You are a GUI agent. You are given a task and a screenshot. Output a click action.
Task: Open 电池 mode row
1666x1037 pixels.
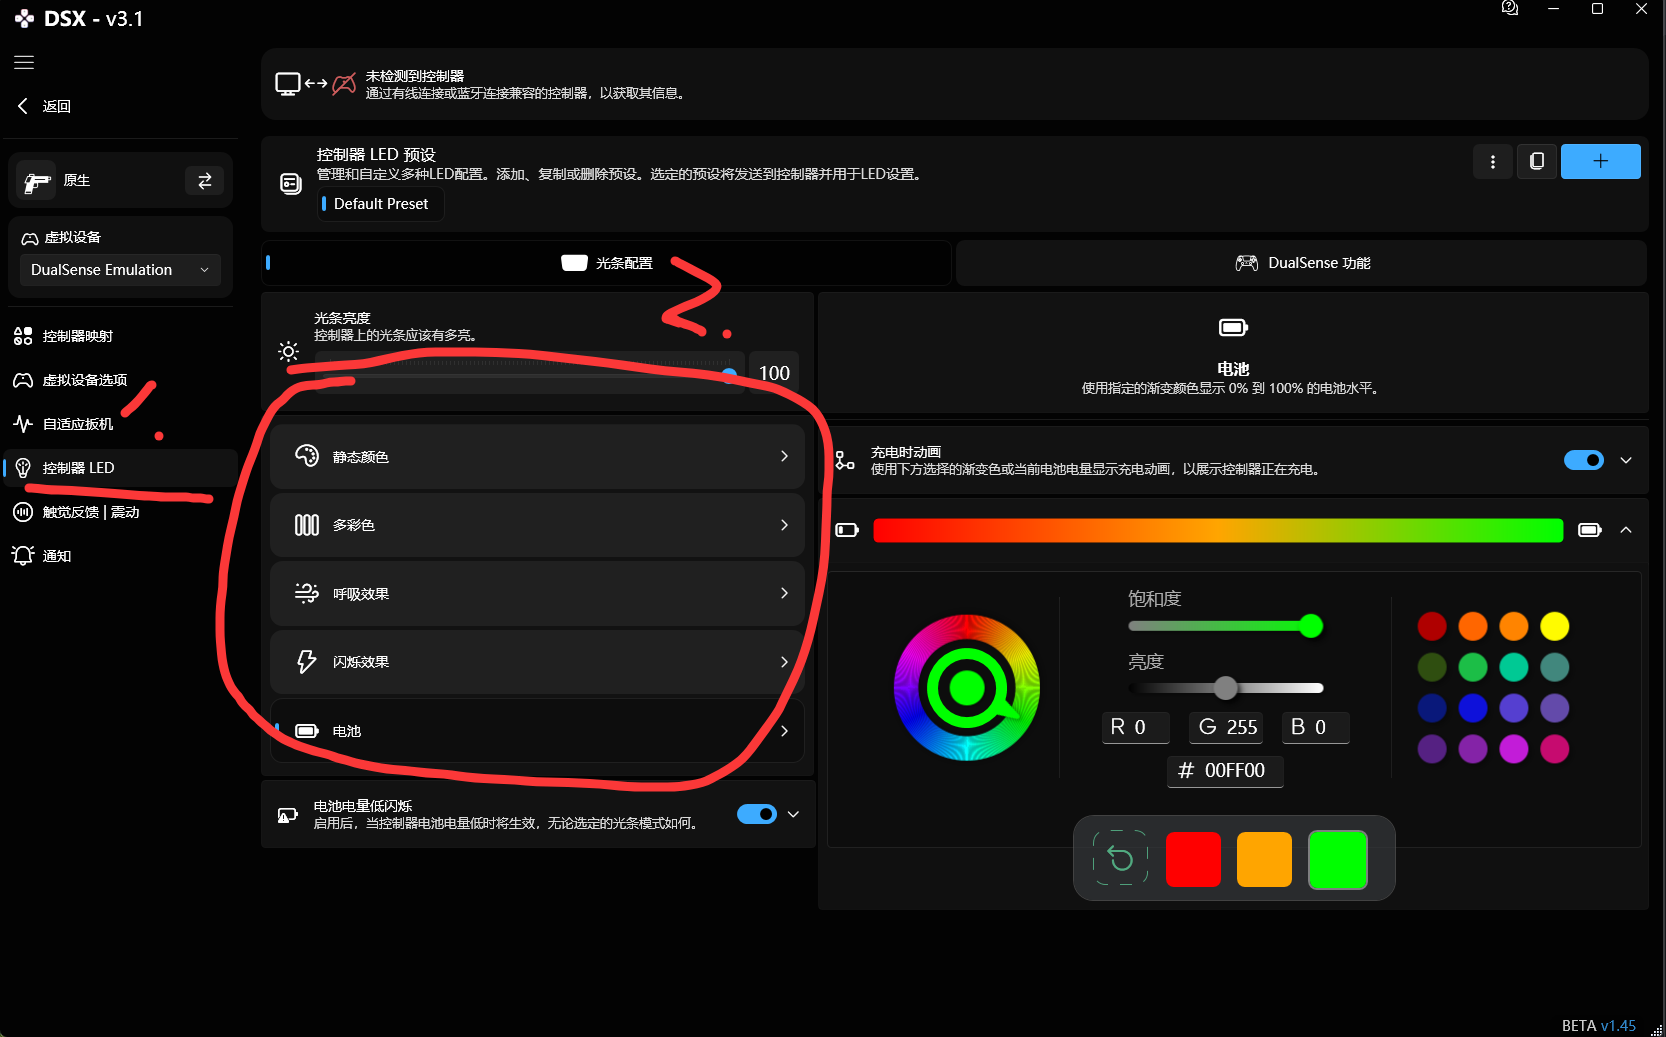pos(537,731)
